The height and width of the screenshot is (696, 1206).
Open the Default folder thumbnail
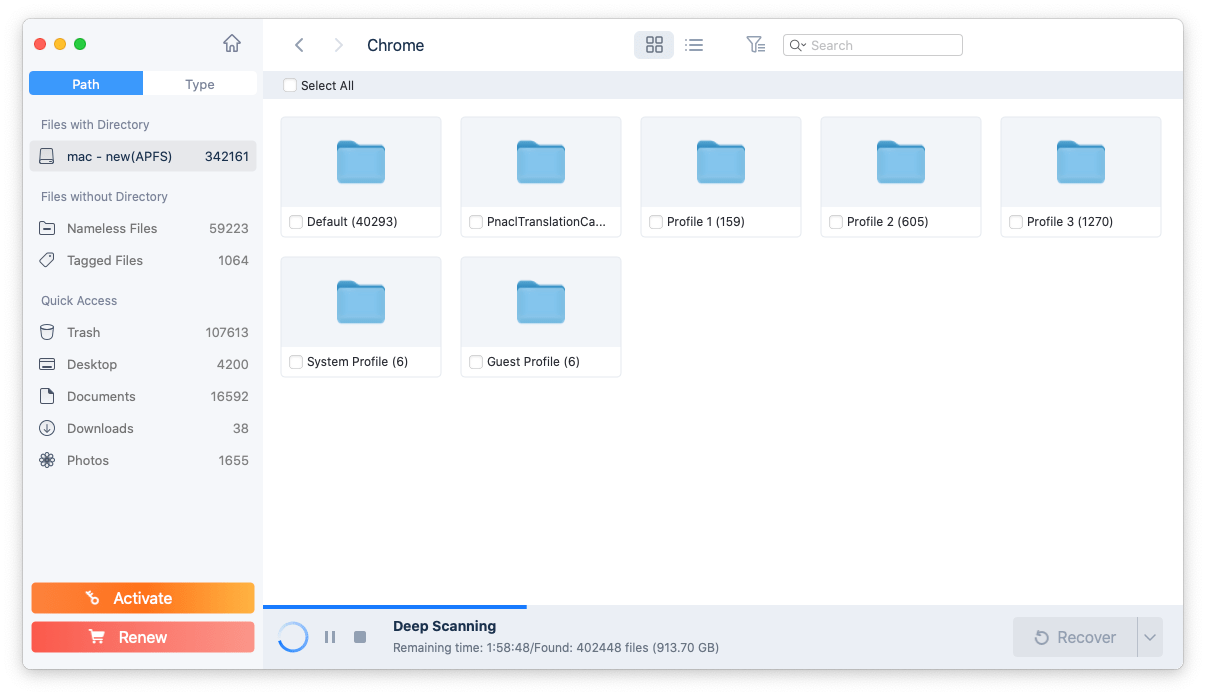pos(361,162)
